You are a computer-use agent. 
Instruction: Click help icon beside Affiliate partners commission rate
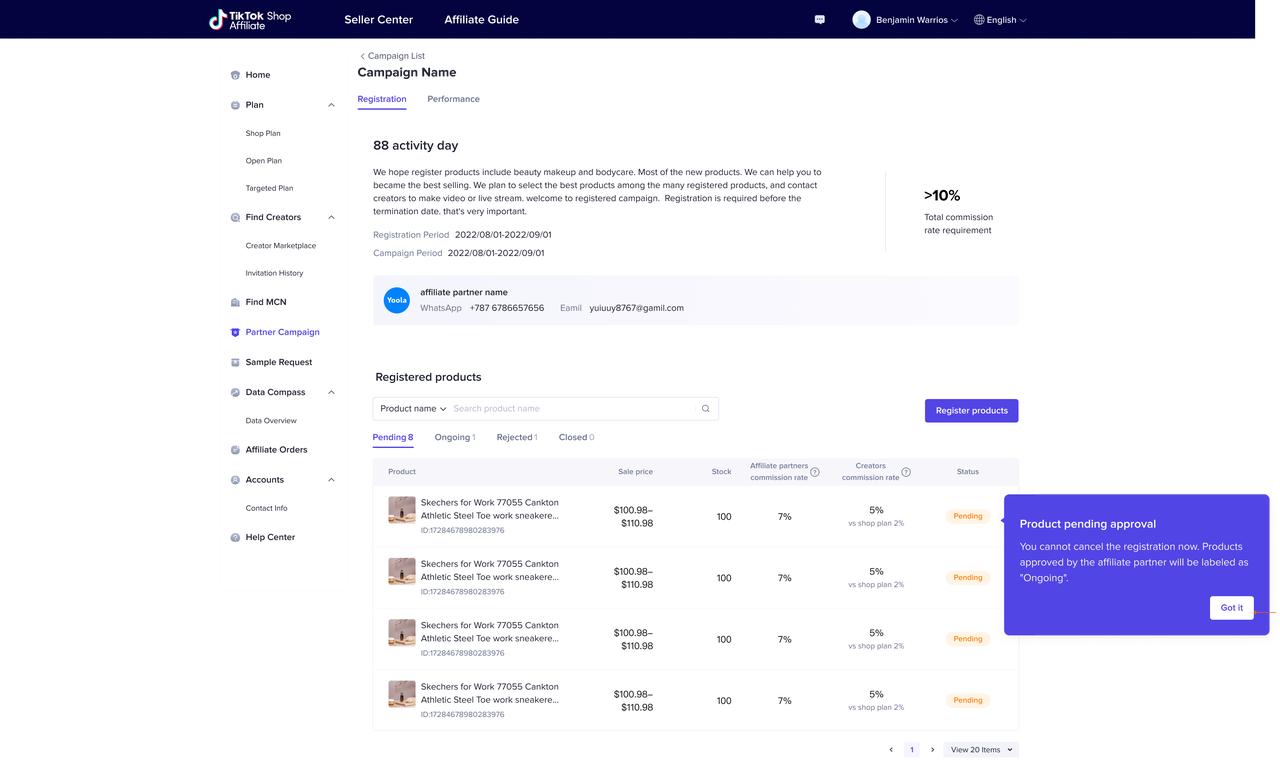[815, 472]
